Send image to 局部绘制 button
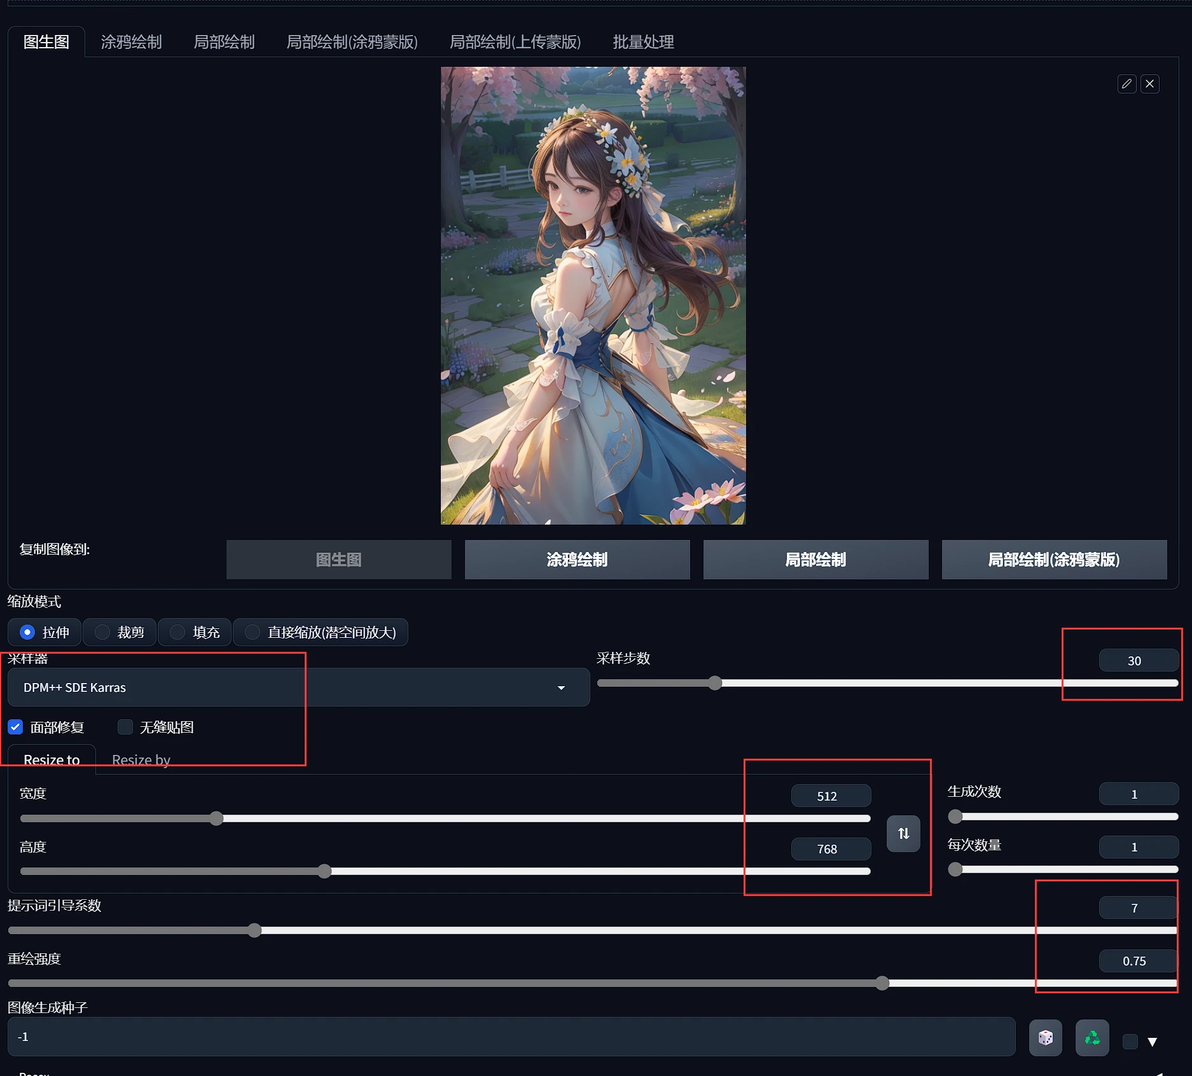 point(816,560)
